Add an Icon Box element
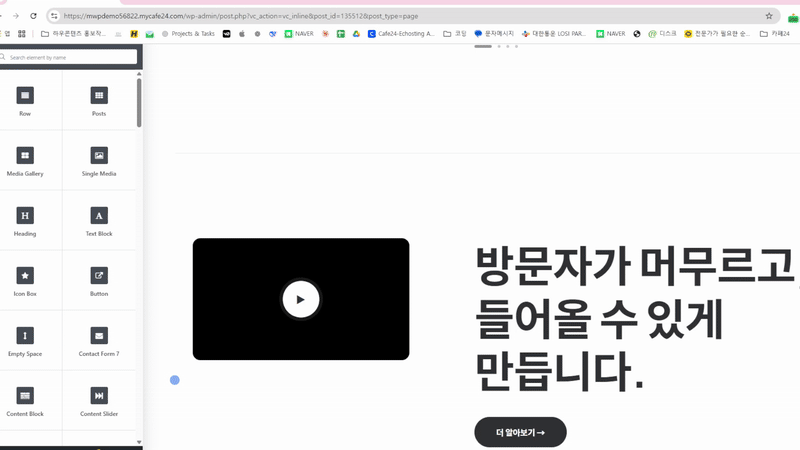 point(25,275)
